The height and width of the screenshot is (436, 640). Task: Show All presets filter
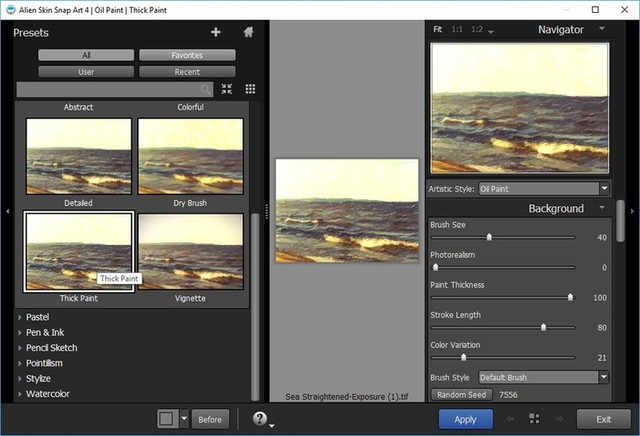coord(86,55)
